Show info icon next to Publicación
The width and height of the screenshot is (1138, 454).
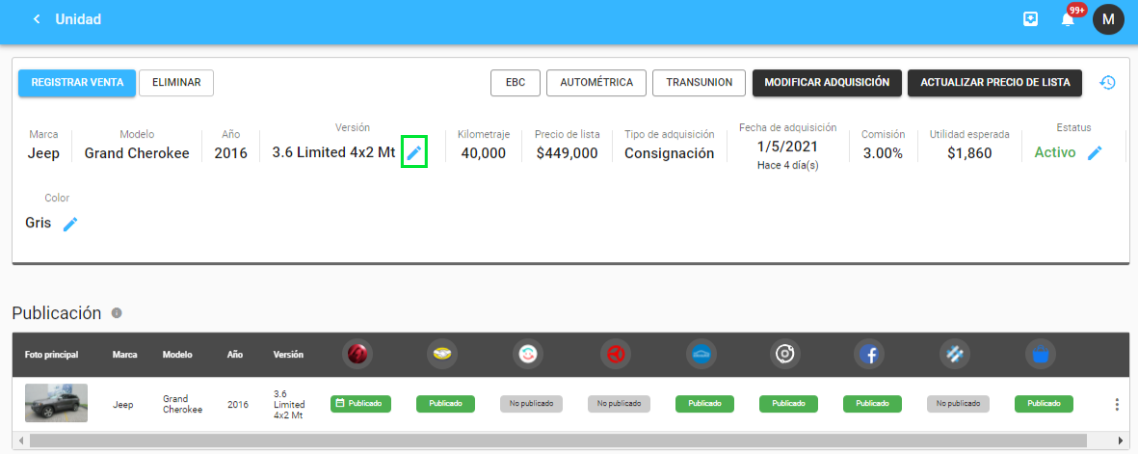click(116, 313)
